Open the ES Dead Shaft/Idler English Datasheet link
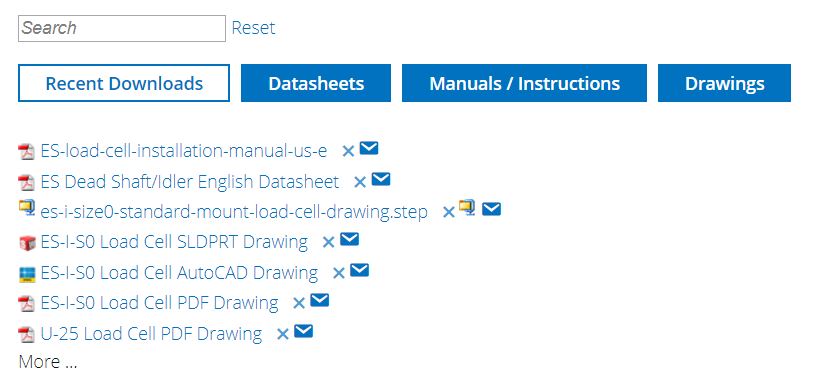This screenshot has width=824, height=381. (190, 182)
